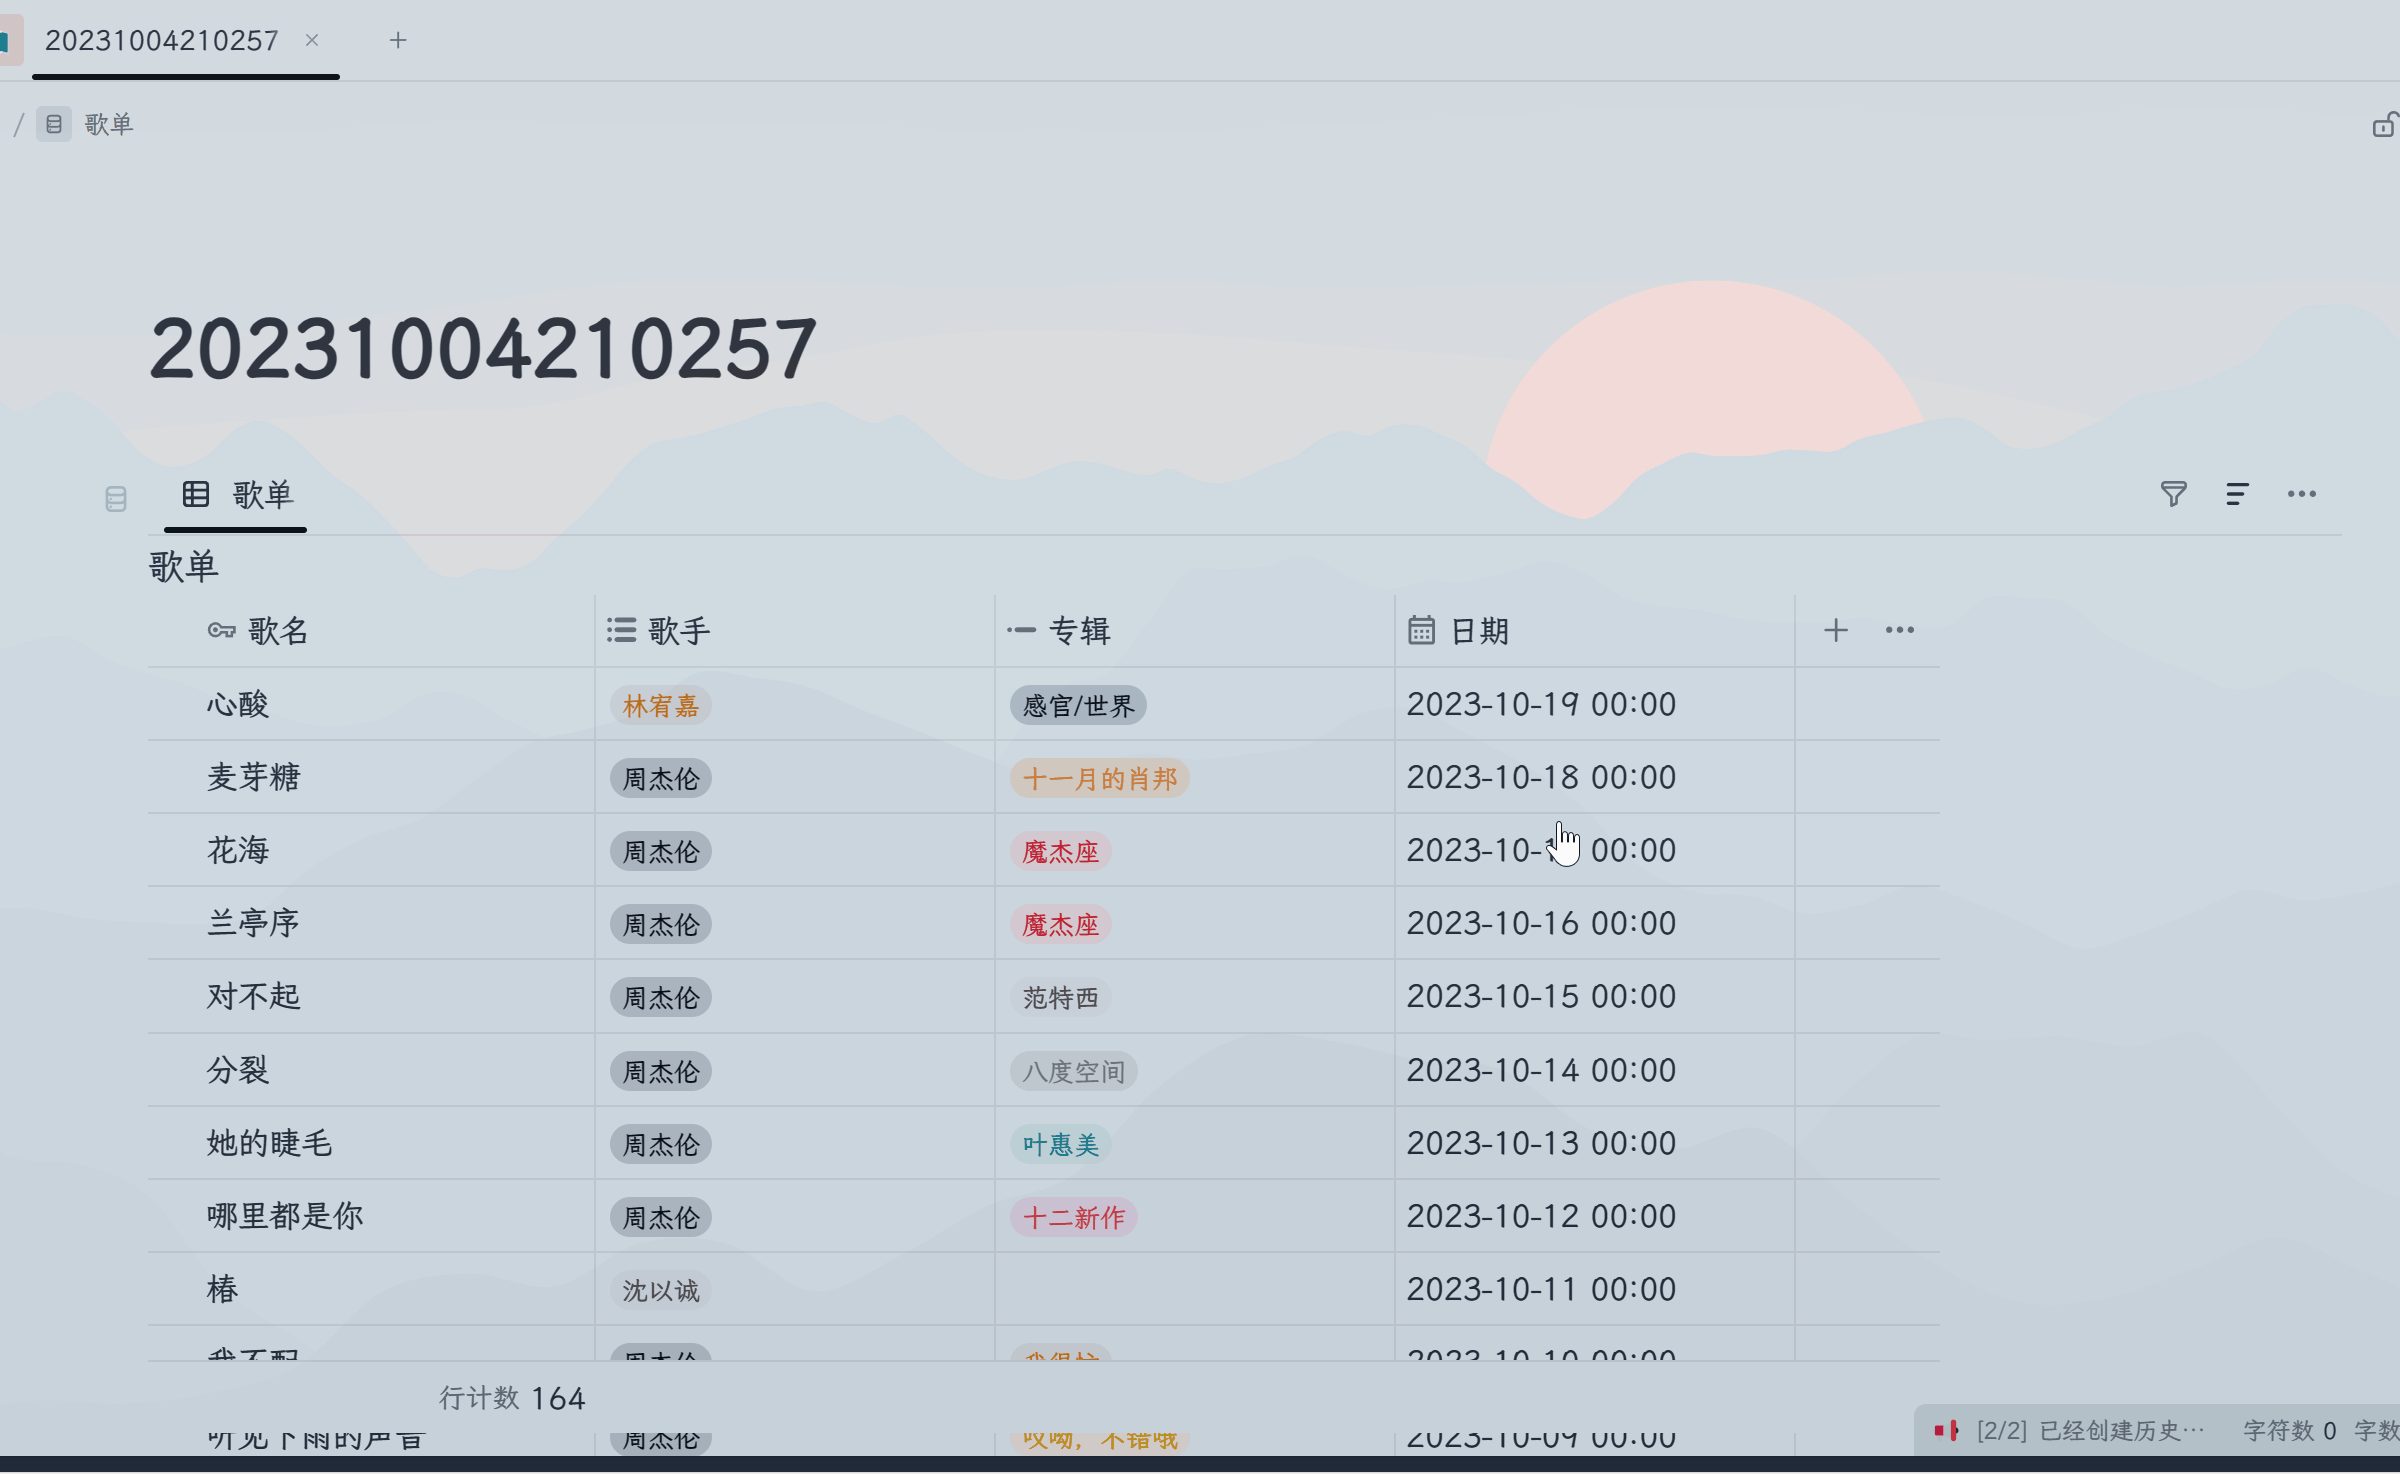This screenshot has width=2400, height=1474.
Task: Click the 行计数 164 row count footer
Action: (512, 1398)
